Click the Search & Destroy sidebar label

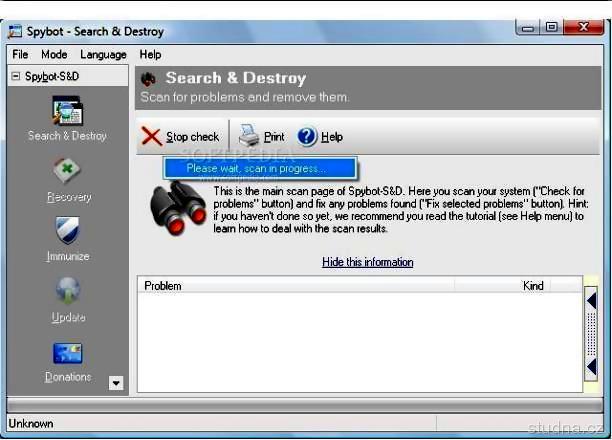click(x=67, y=136)
